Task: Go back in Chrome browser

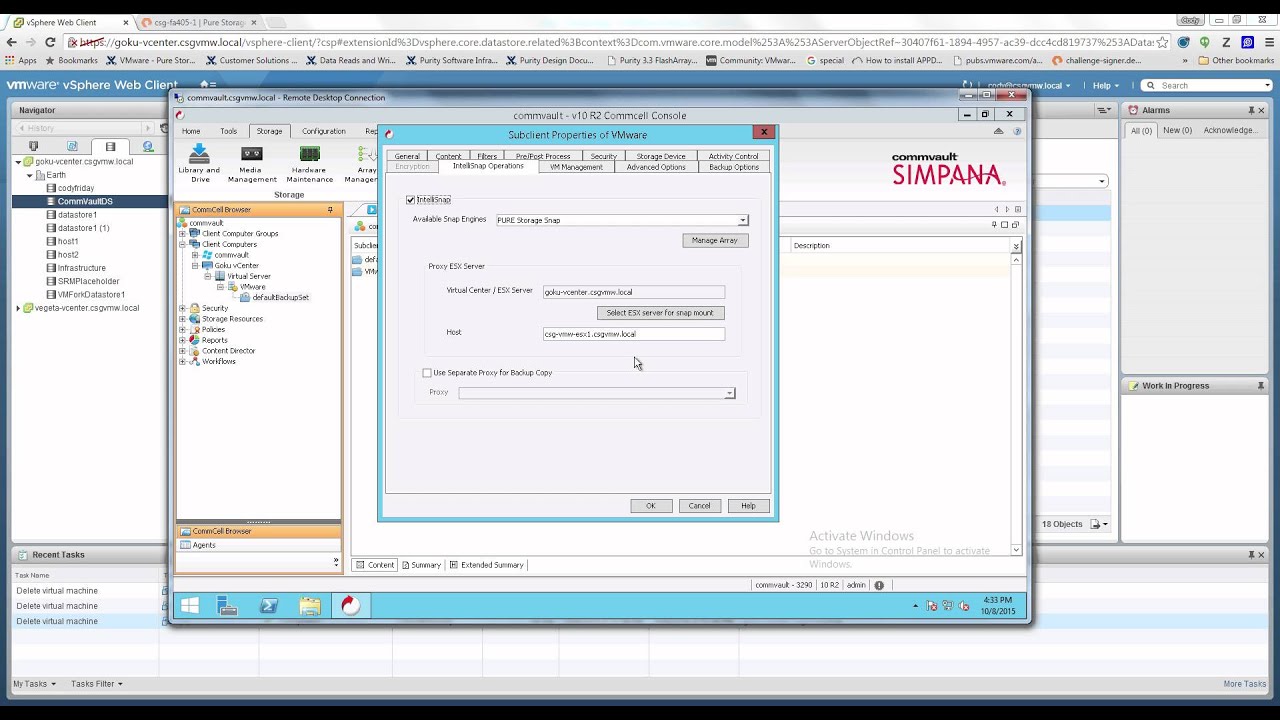Action: click(x=11, y=42)
